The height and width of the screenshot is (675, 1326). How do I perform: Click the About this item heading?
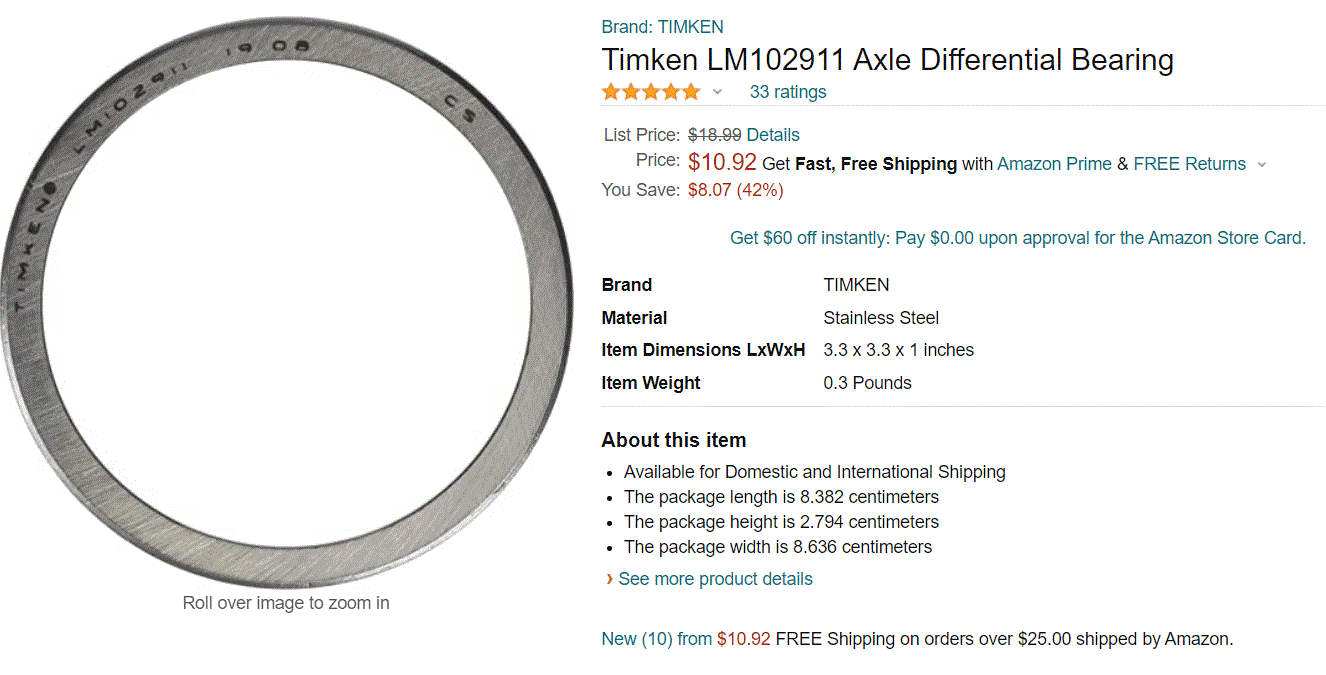coord(673,440)
